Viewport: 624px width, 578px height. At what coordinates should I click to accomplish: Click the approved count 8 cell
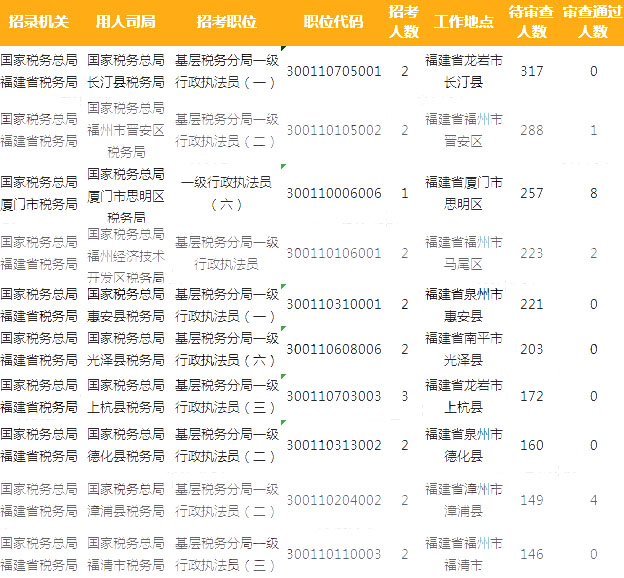pos(593,193)
